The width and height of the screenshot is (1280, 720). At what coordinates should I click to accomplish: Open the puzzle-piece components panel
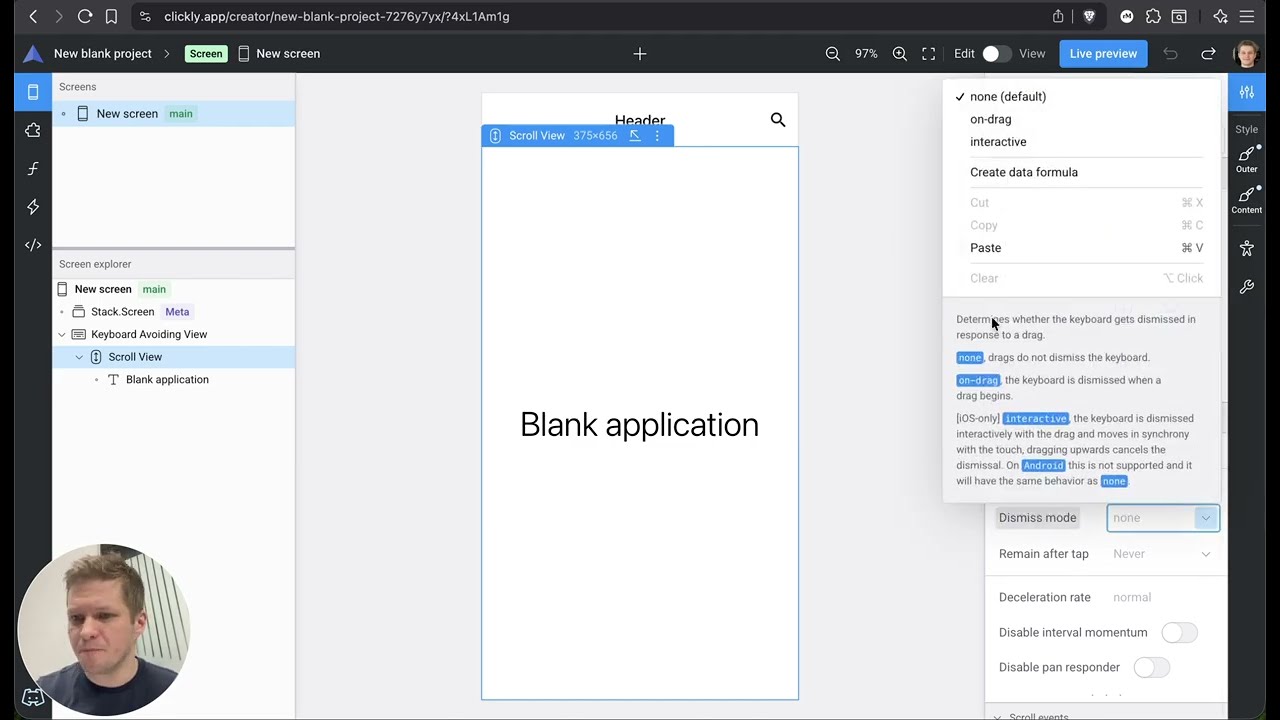33,130
